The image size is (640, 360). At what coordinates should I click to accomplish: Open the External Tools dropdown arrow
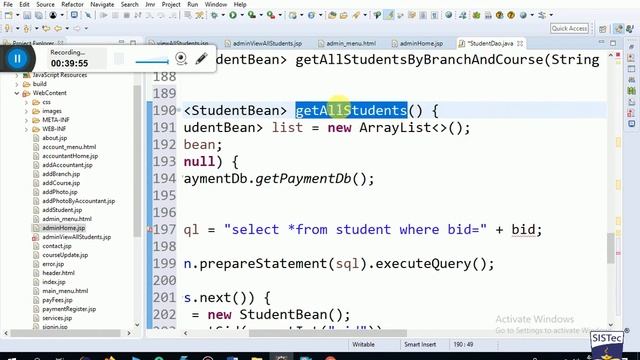point(280,15)
